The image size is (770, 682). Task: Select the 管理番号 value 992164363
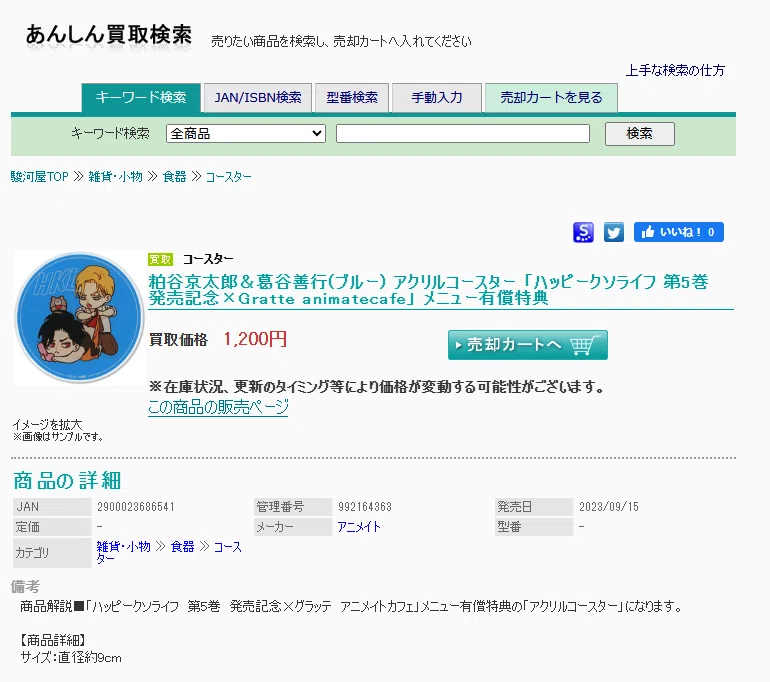click(x=365, y=507)
